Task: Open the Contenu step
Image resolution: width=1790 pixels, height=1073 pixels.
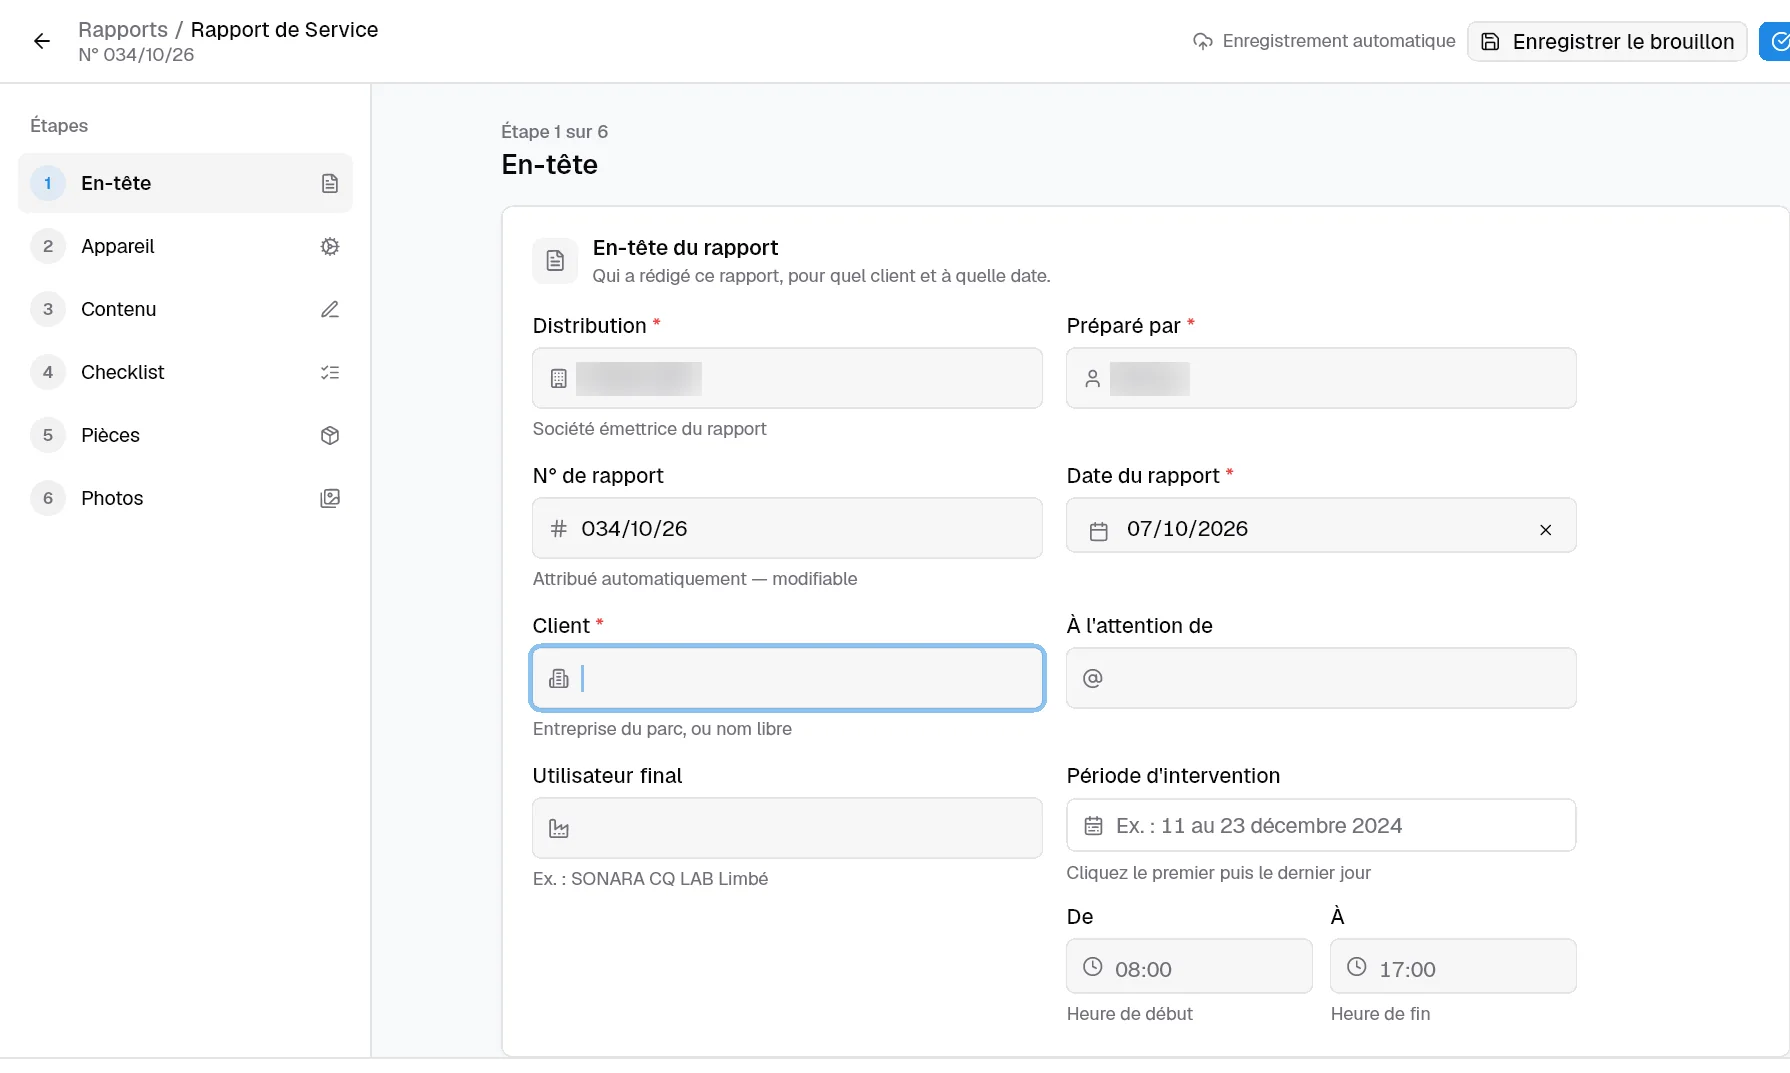Action: pyautogui.click(x=185, y=309)
